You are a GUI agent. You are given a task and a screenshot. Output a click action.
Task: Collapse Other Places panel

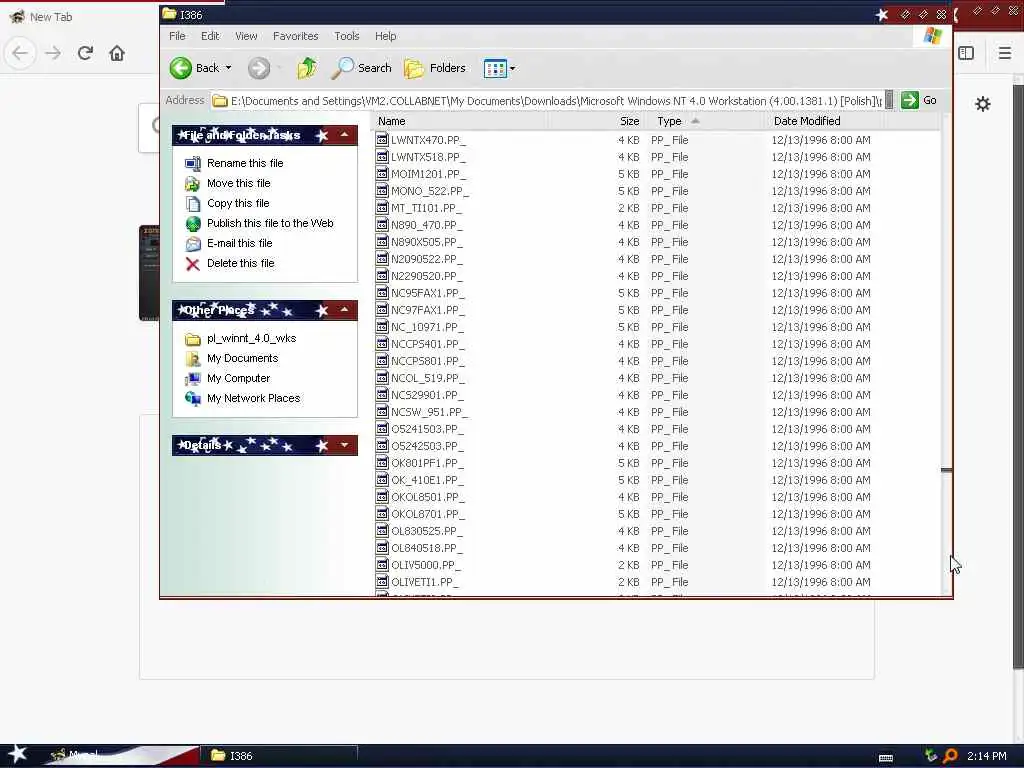click(x=344, y=310)
